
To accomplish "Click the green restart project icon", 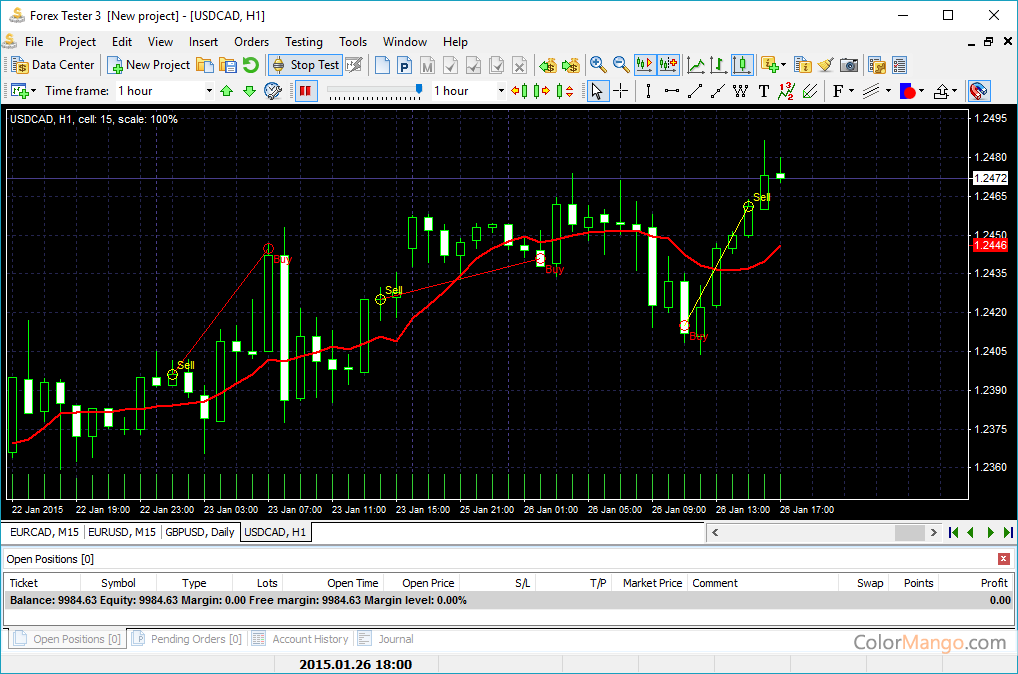I will point(251,65).
